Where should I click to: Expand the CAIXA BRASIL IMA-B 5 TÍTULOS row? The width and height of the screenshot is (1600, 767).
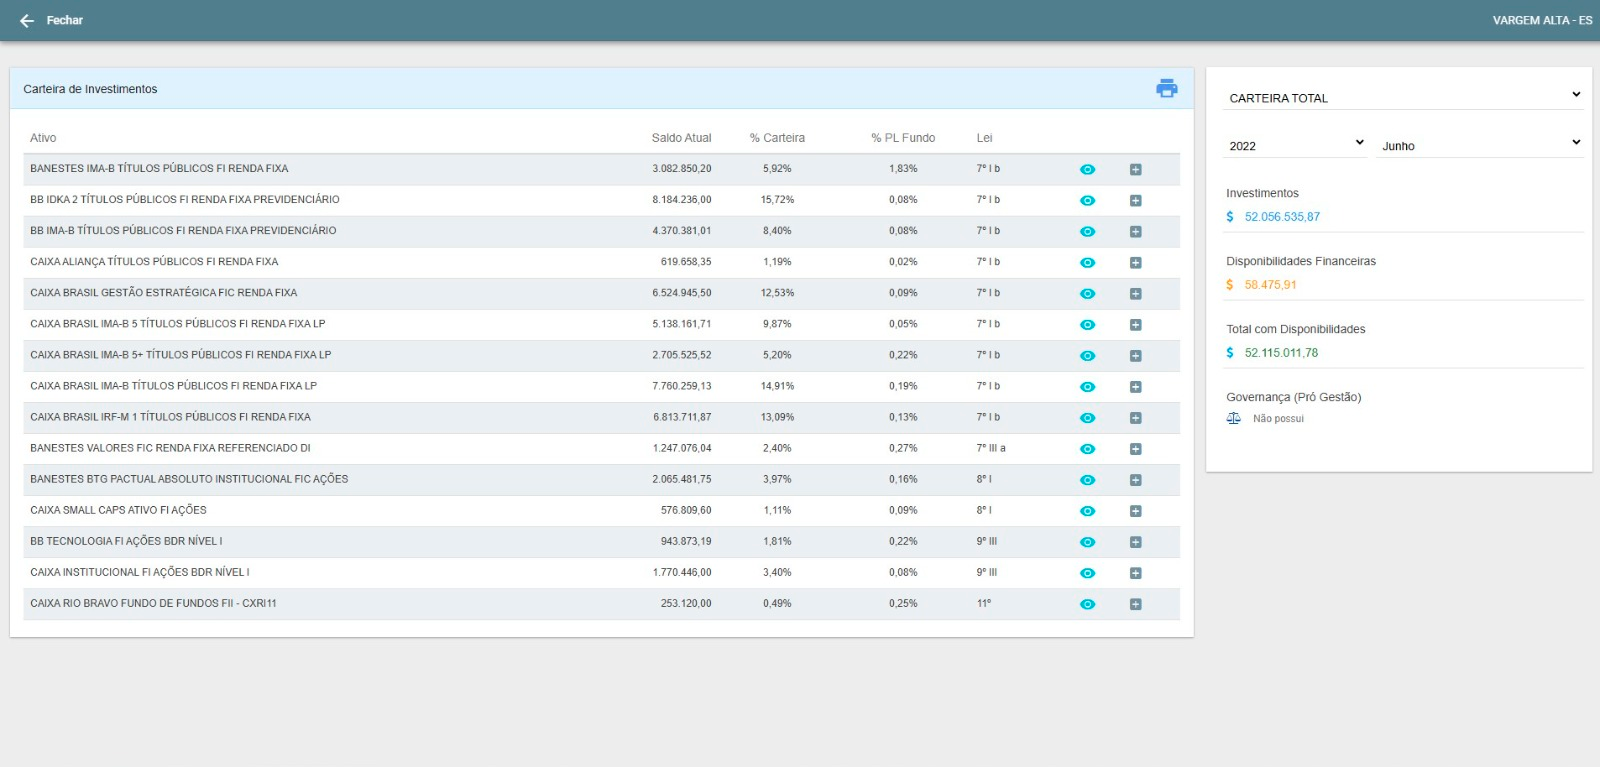click(x=1135, y=324)
